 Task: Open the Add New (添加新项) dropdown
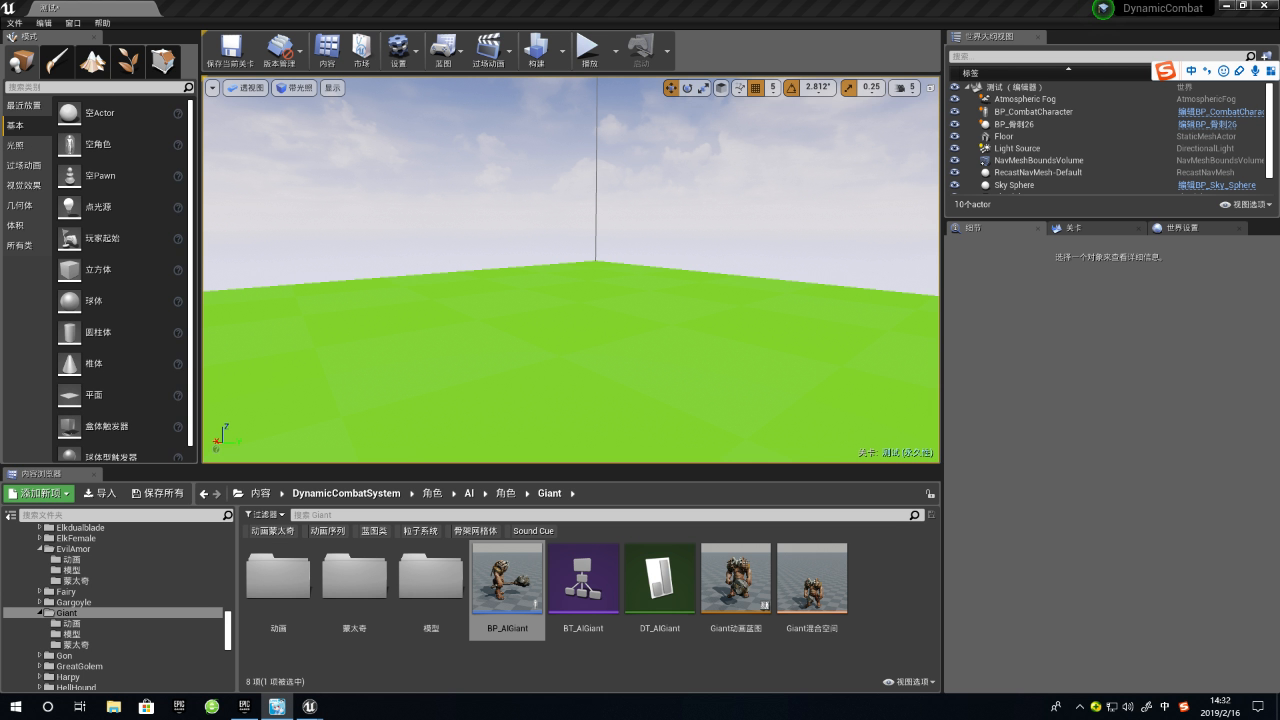click(39, 493)
